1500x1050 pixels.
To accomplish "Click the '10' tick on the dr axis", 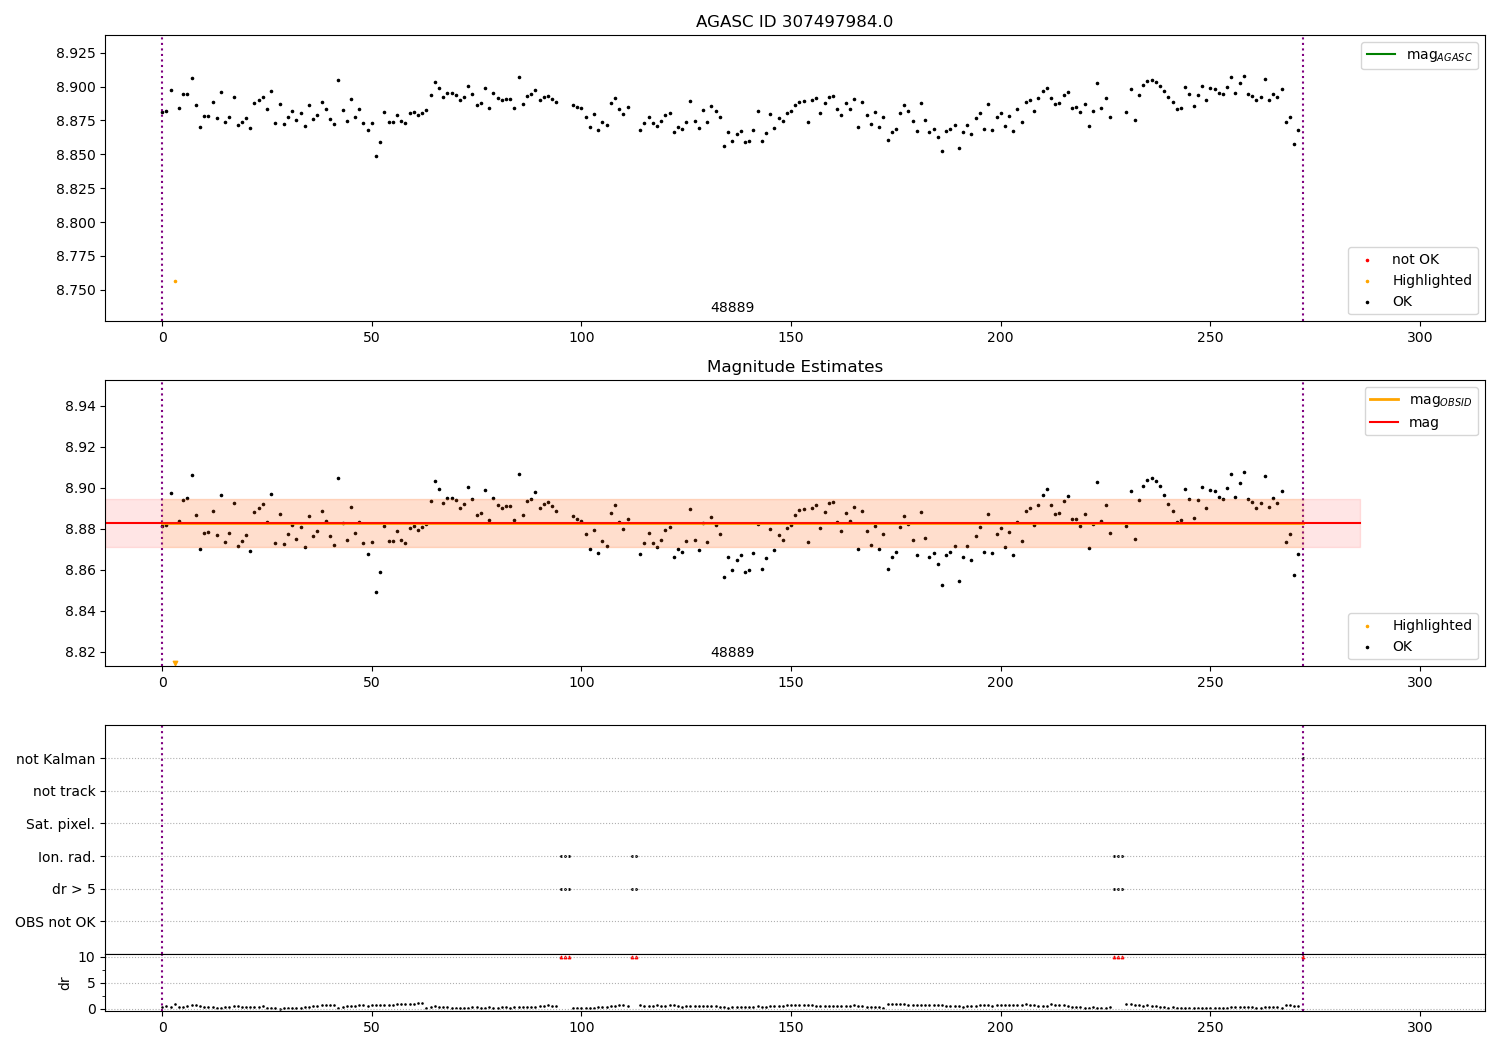I will [87, 957].
